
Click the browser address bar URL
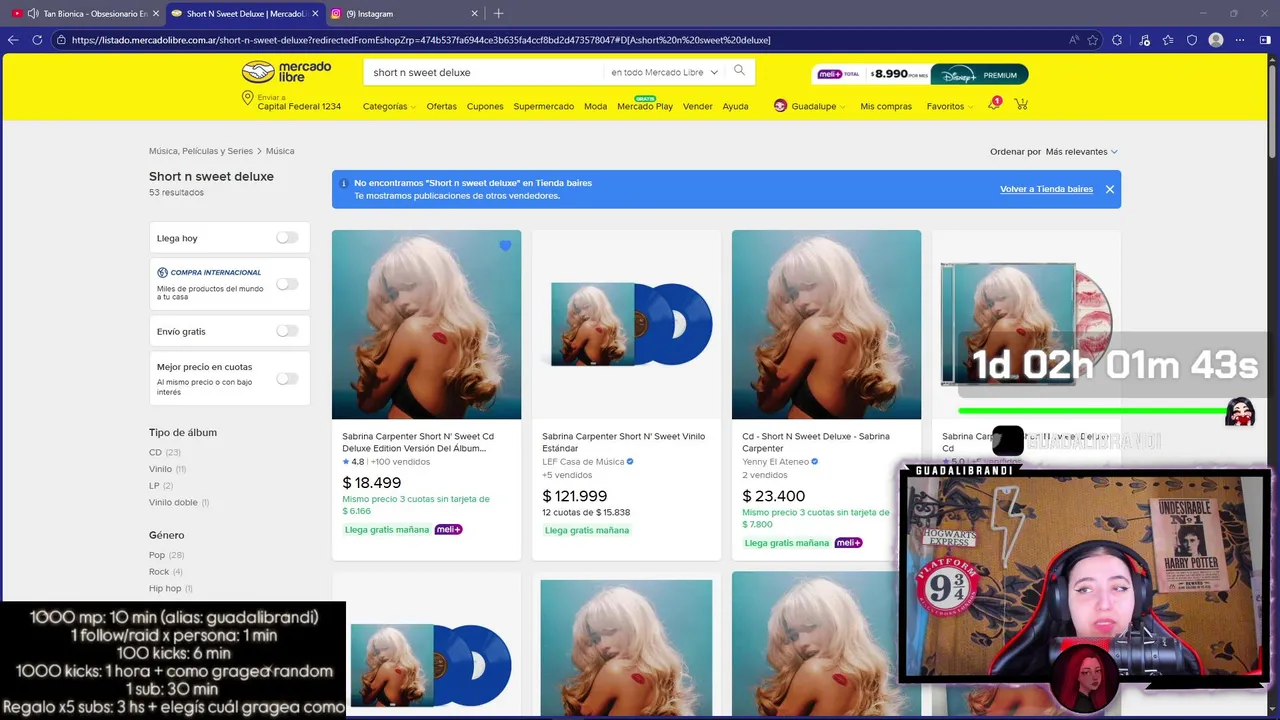point(420,40)
